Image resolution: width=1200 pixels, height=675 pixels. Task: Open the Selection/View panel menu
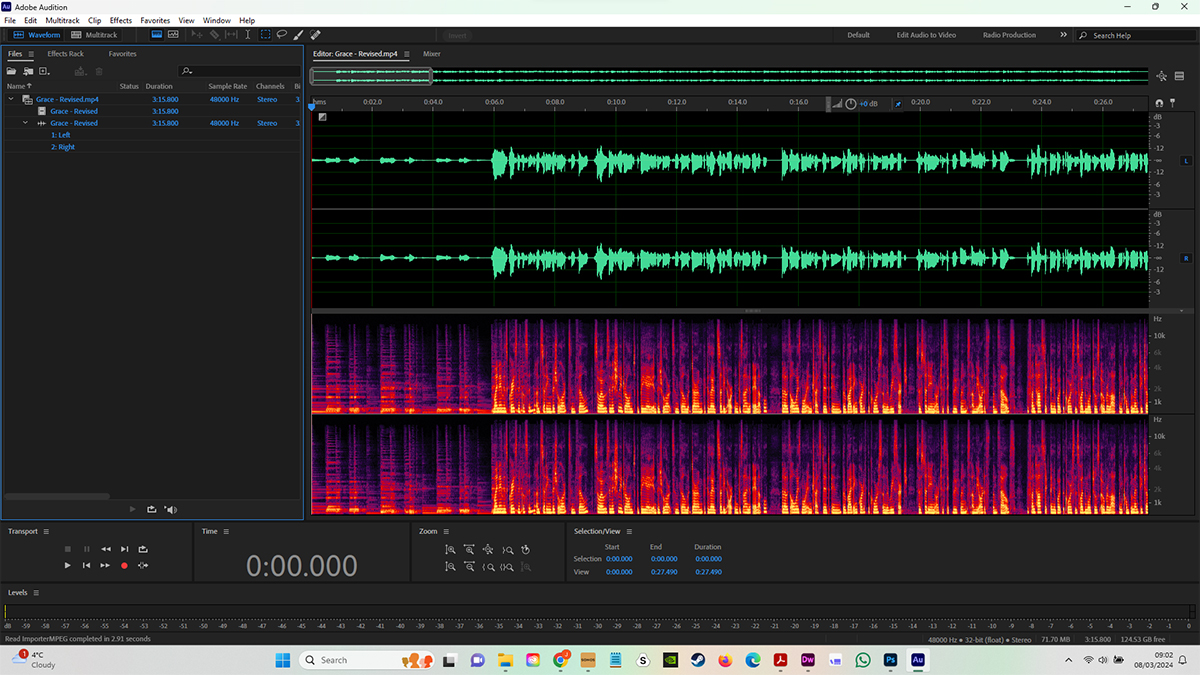pos(629,531)
